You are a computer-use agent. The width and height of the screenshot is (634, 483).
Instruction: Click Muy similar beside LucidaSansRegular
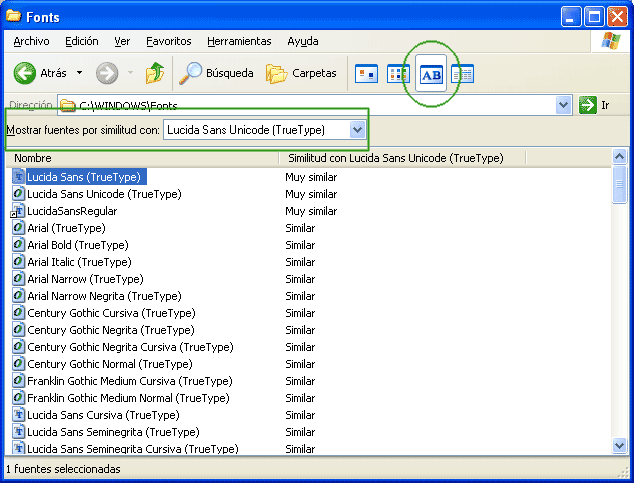(311, 211)
